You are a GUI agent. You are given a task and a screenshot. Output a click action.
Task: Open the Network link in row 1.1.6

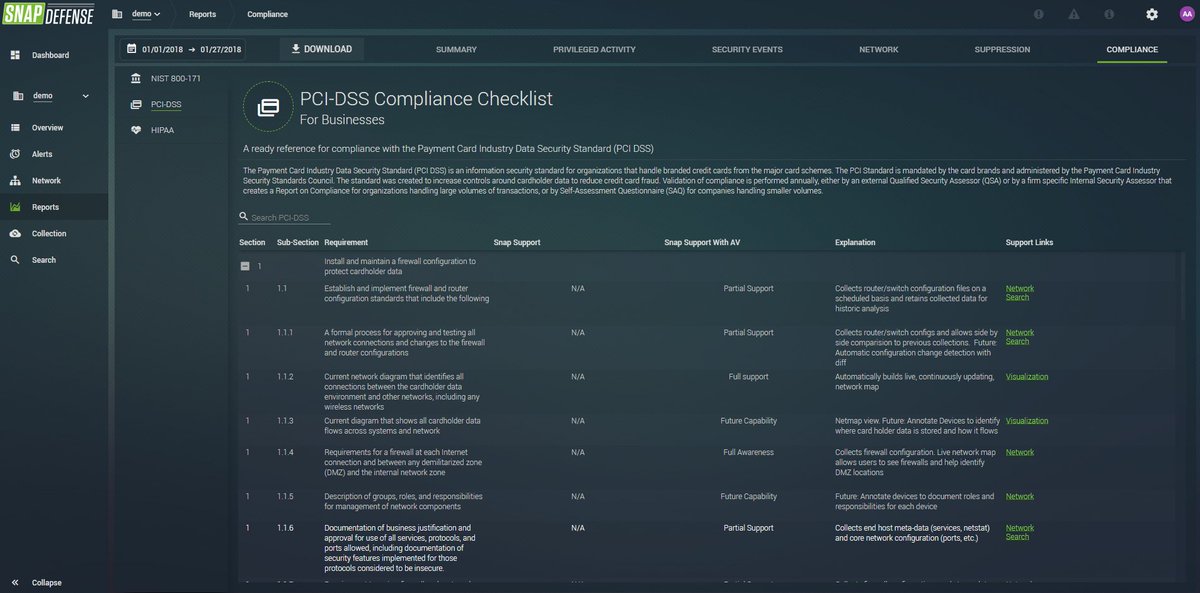coord(1020,528)
